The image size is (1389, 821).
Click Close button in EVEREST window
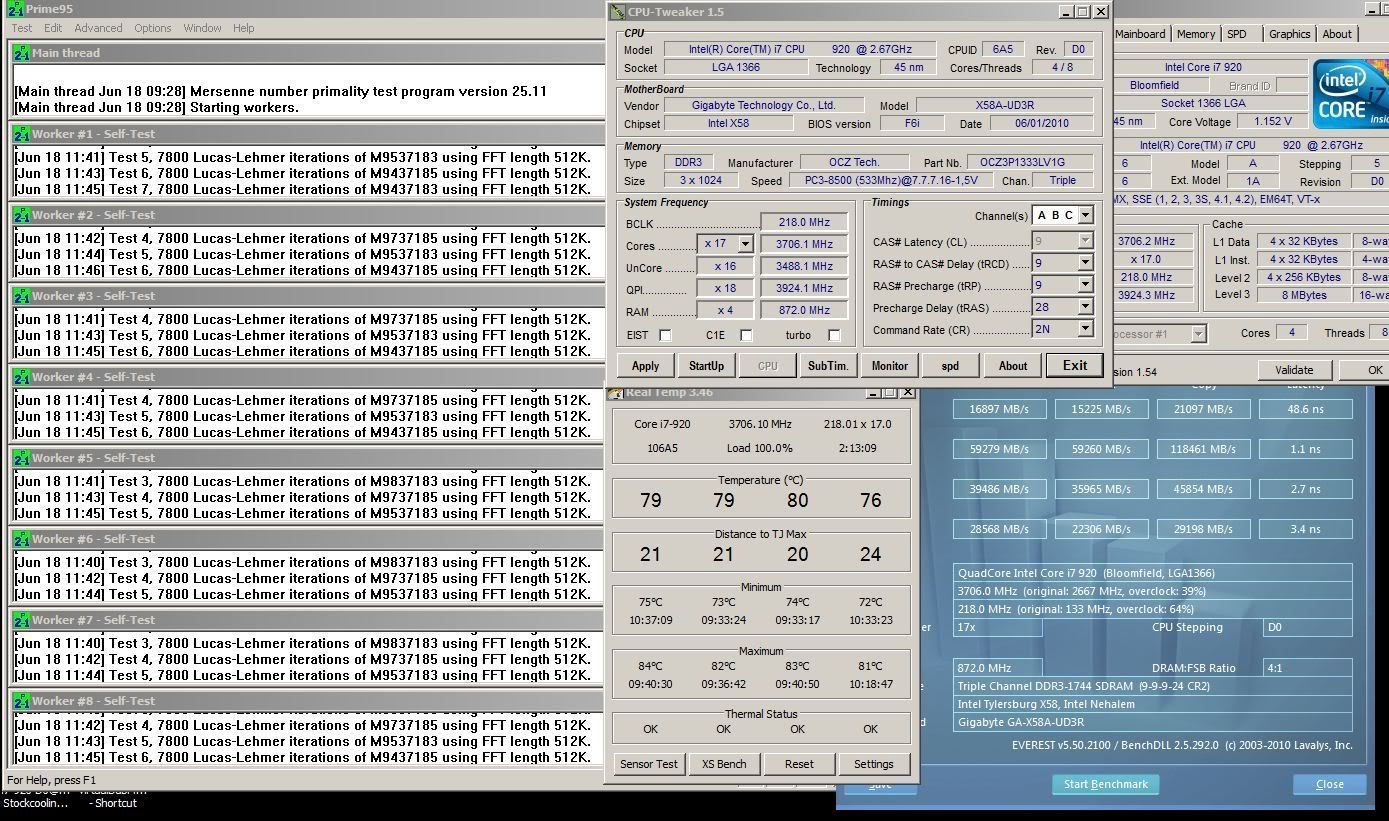(x=1329, y=784)
